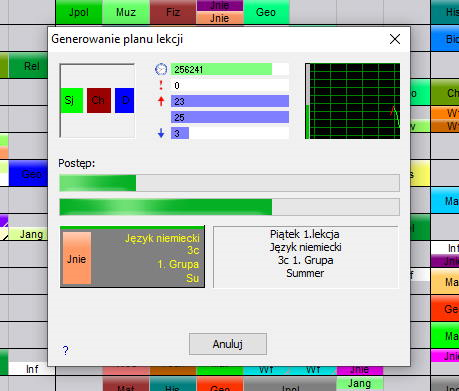This screenshot has height=391, width=459.
Task: Select the Jang cell at bottom right
Action: [359, 383]
